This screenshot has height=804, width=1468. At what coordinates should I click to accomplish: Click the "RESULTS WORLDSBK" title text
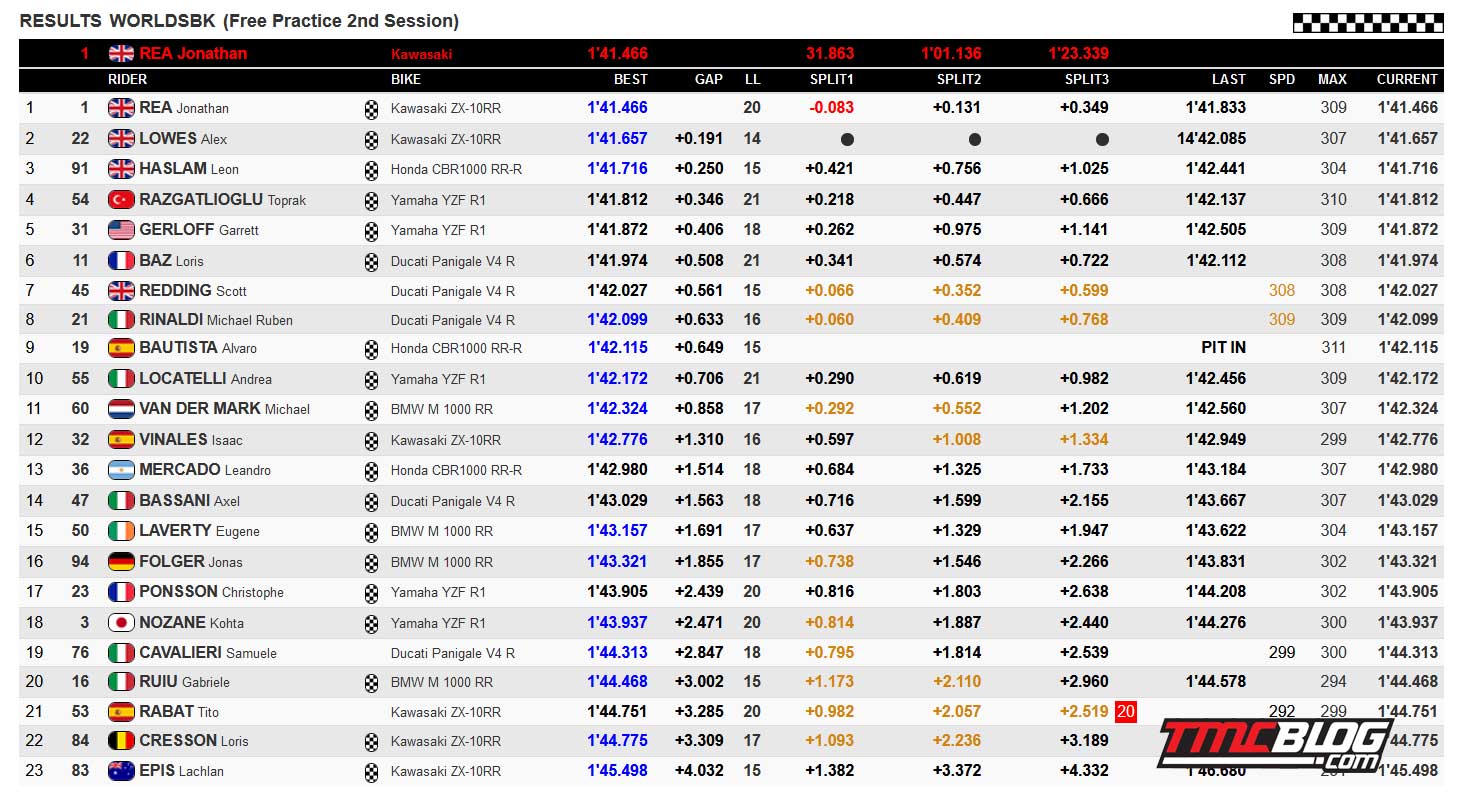click(x=118, y=21)
